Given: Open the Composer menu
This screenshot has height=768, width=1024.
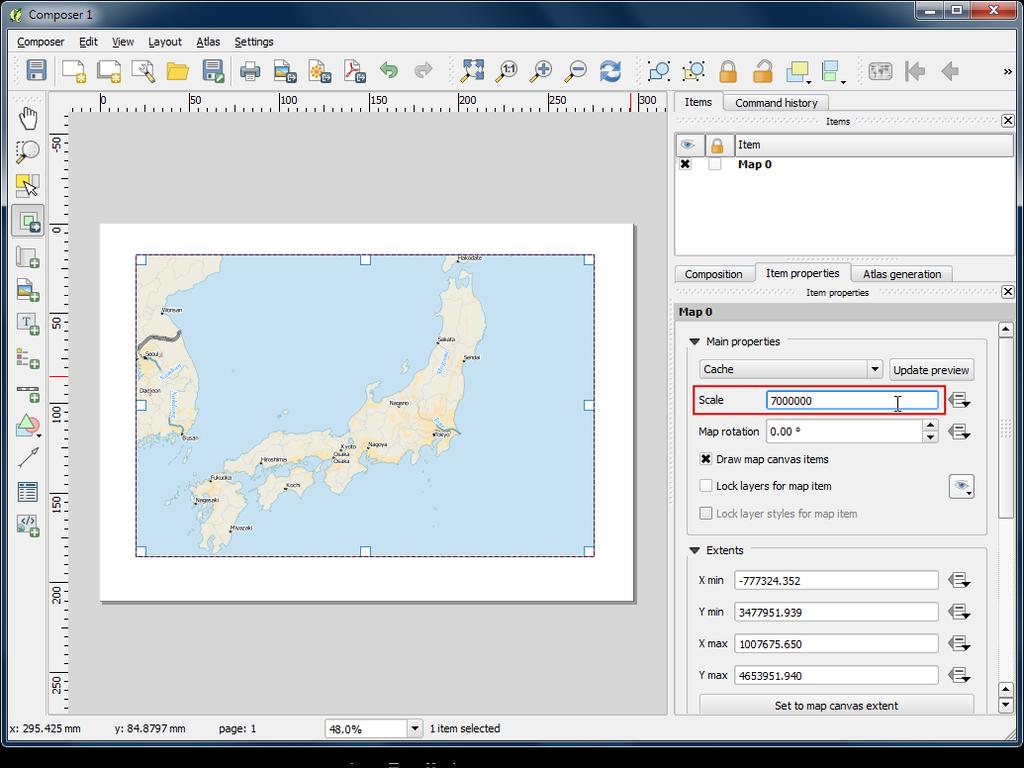Looking at the screenshot, I should pos(40,42).
